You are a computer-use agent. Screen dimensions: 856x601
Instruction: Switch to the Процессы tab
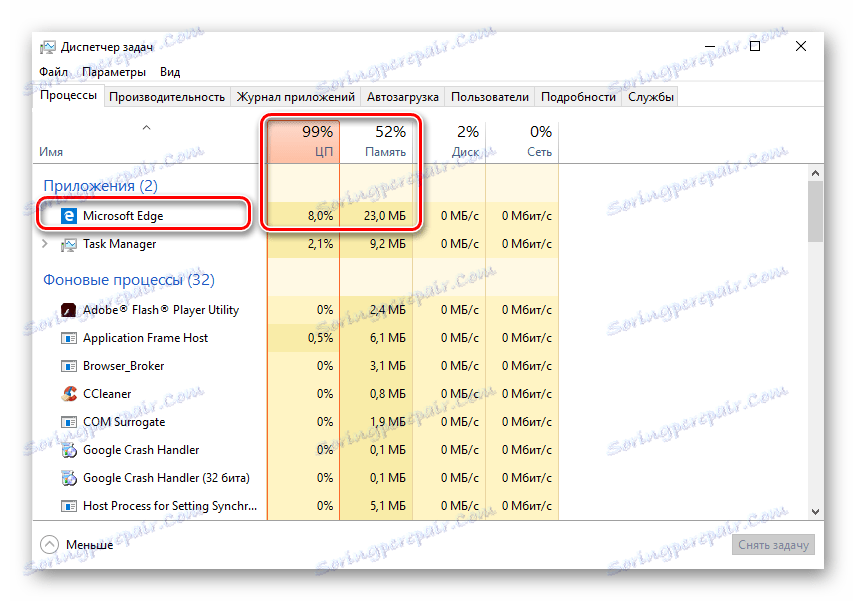tap(68, 96)
